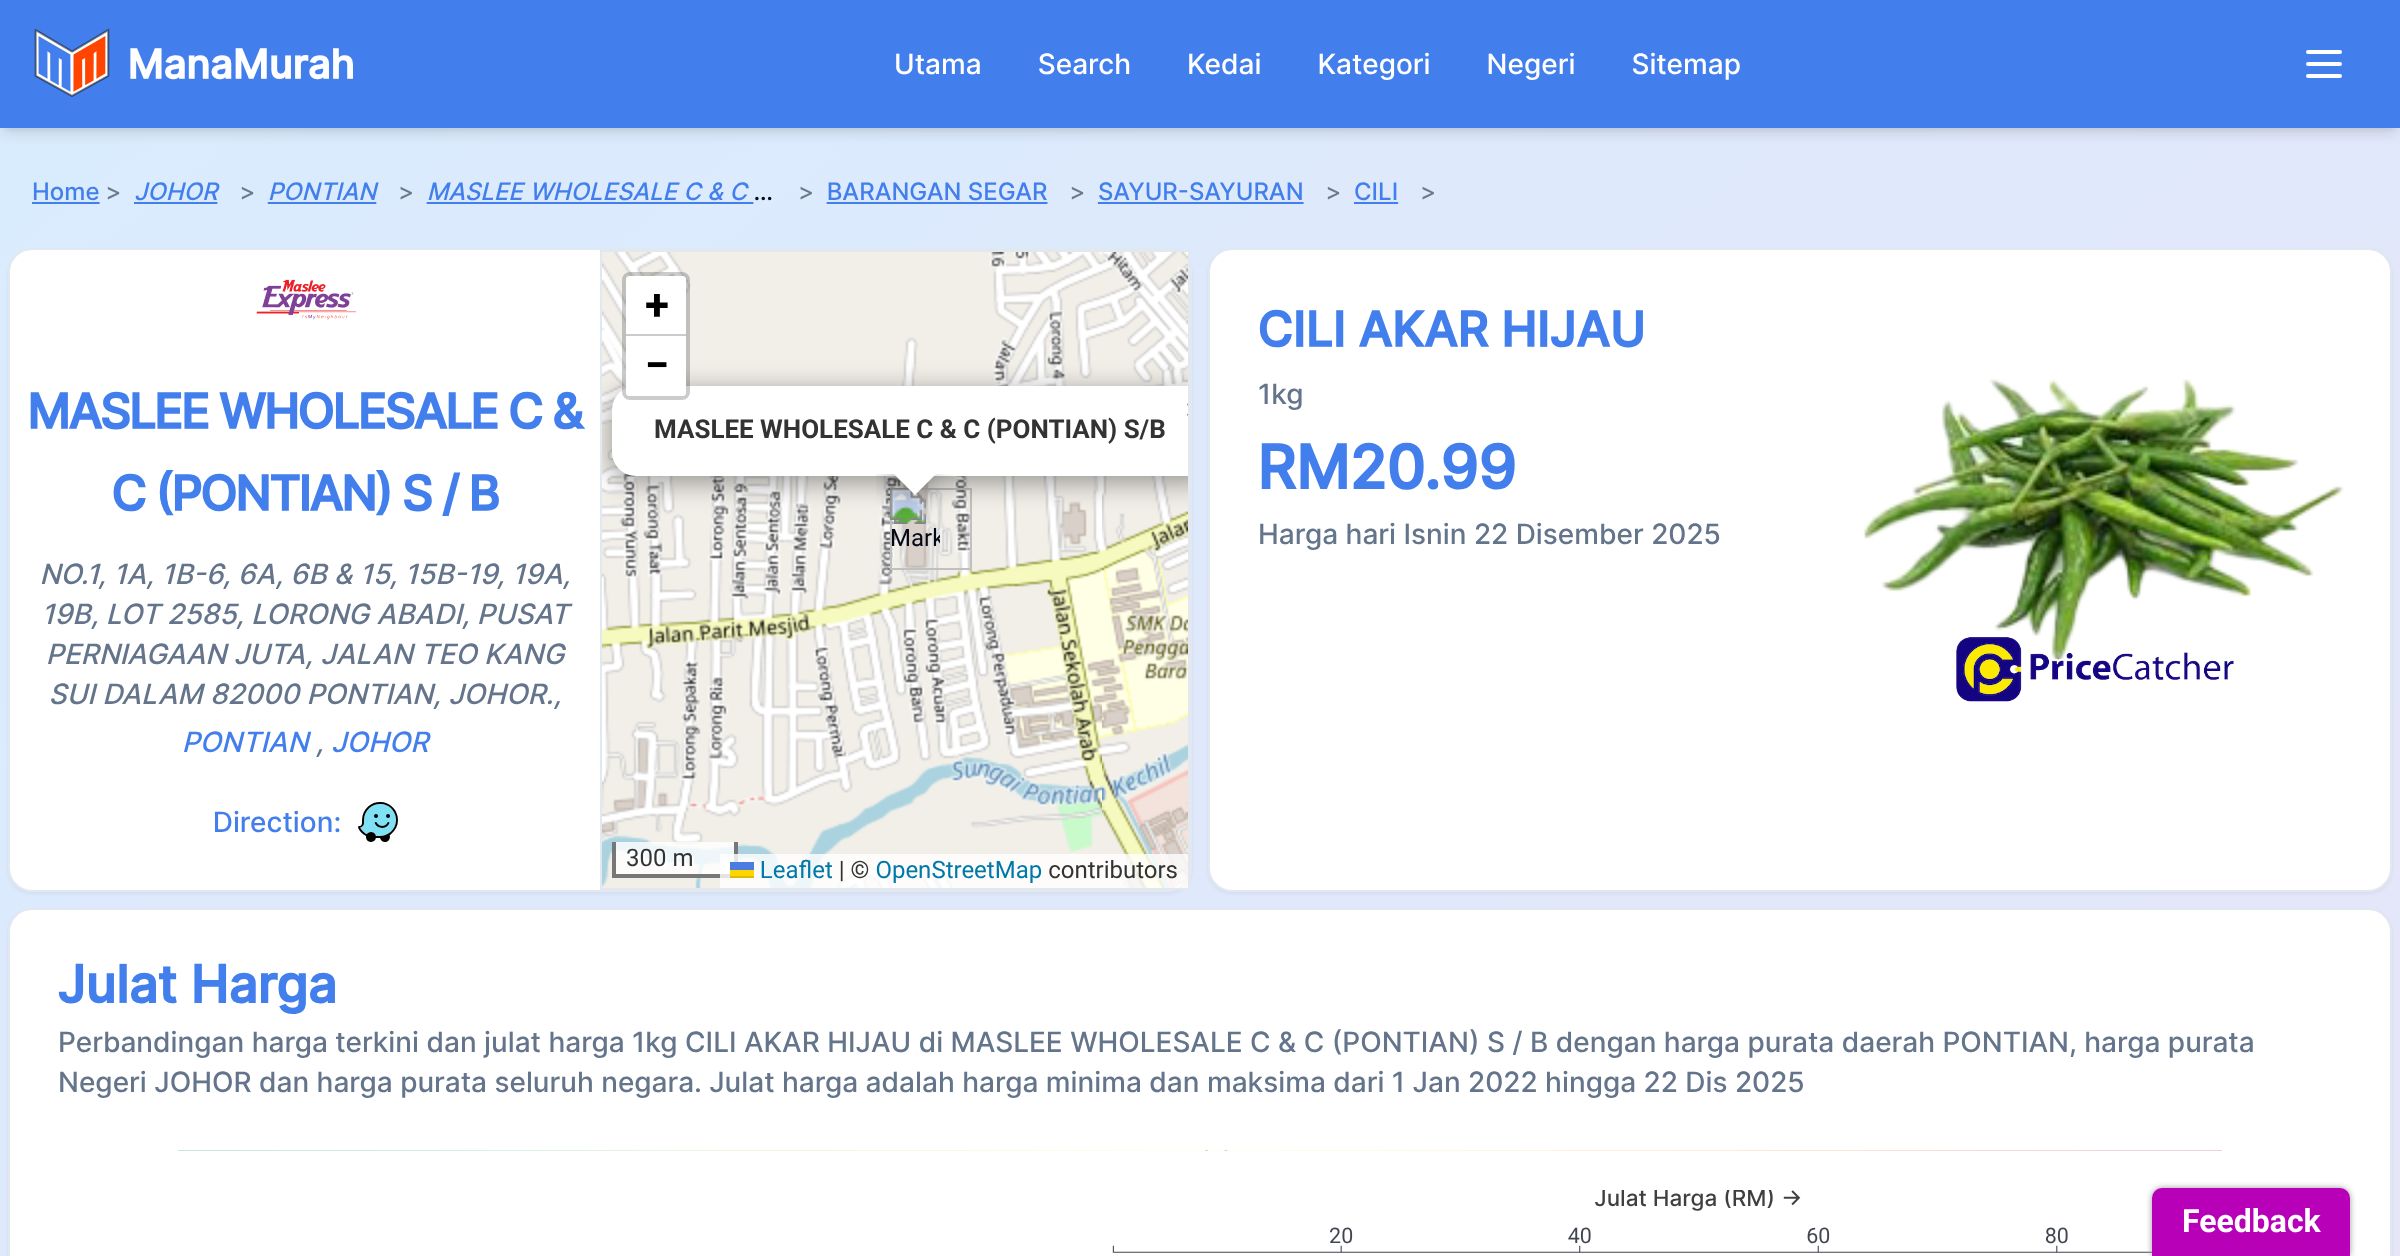This screenshot has width=2400, height=1256.
Task: Follow the SAYUR-SAYURAN breadcrumb link
Action: (x=1200, y=191)
